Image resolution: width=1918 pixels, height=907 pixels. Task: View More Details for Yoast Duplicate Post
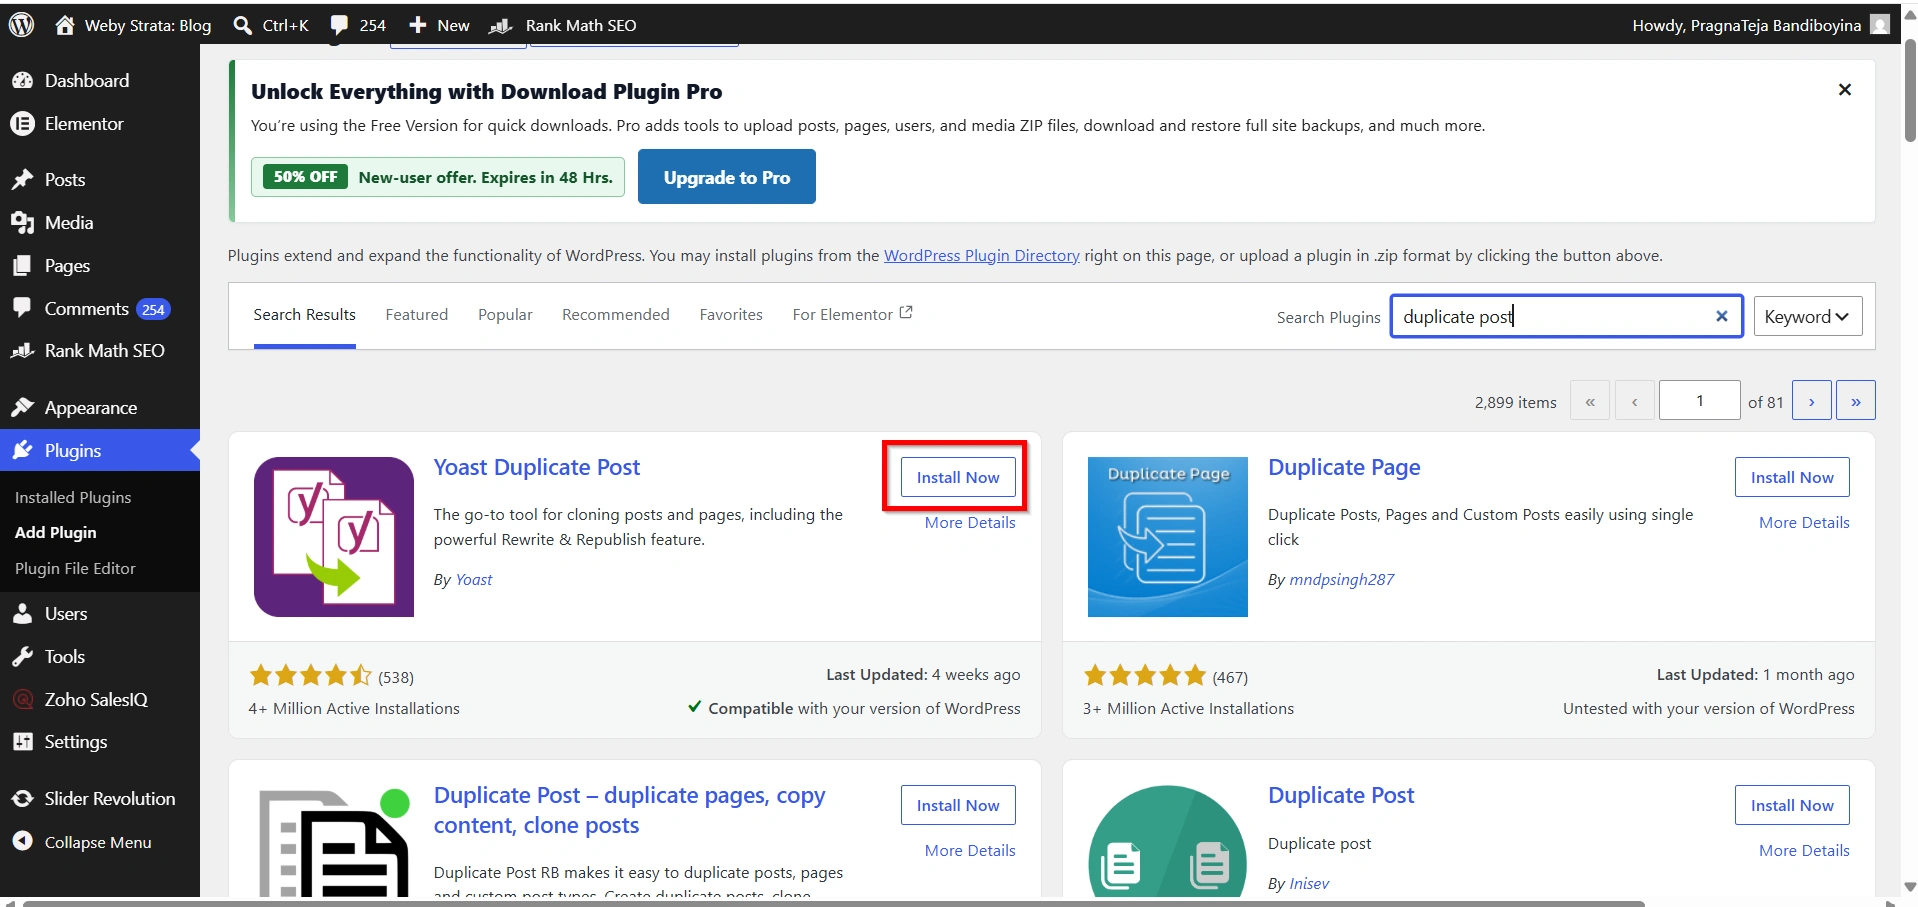[x=970, y=522]
